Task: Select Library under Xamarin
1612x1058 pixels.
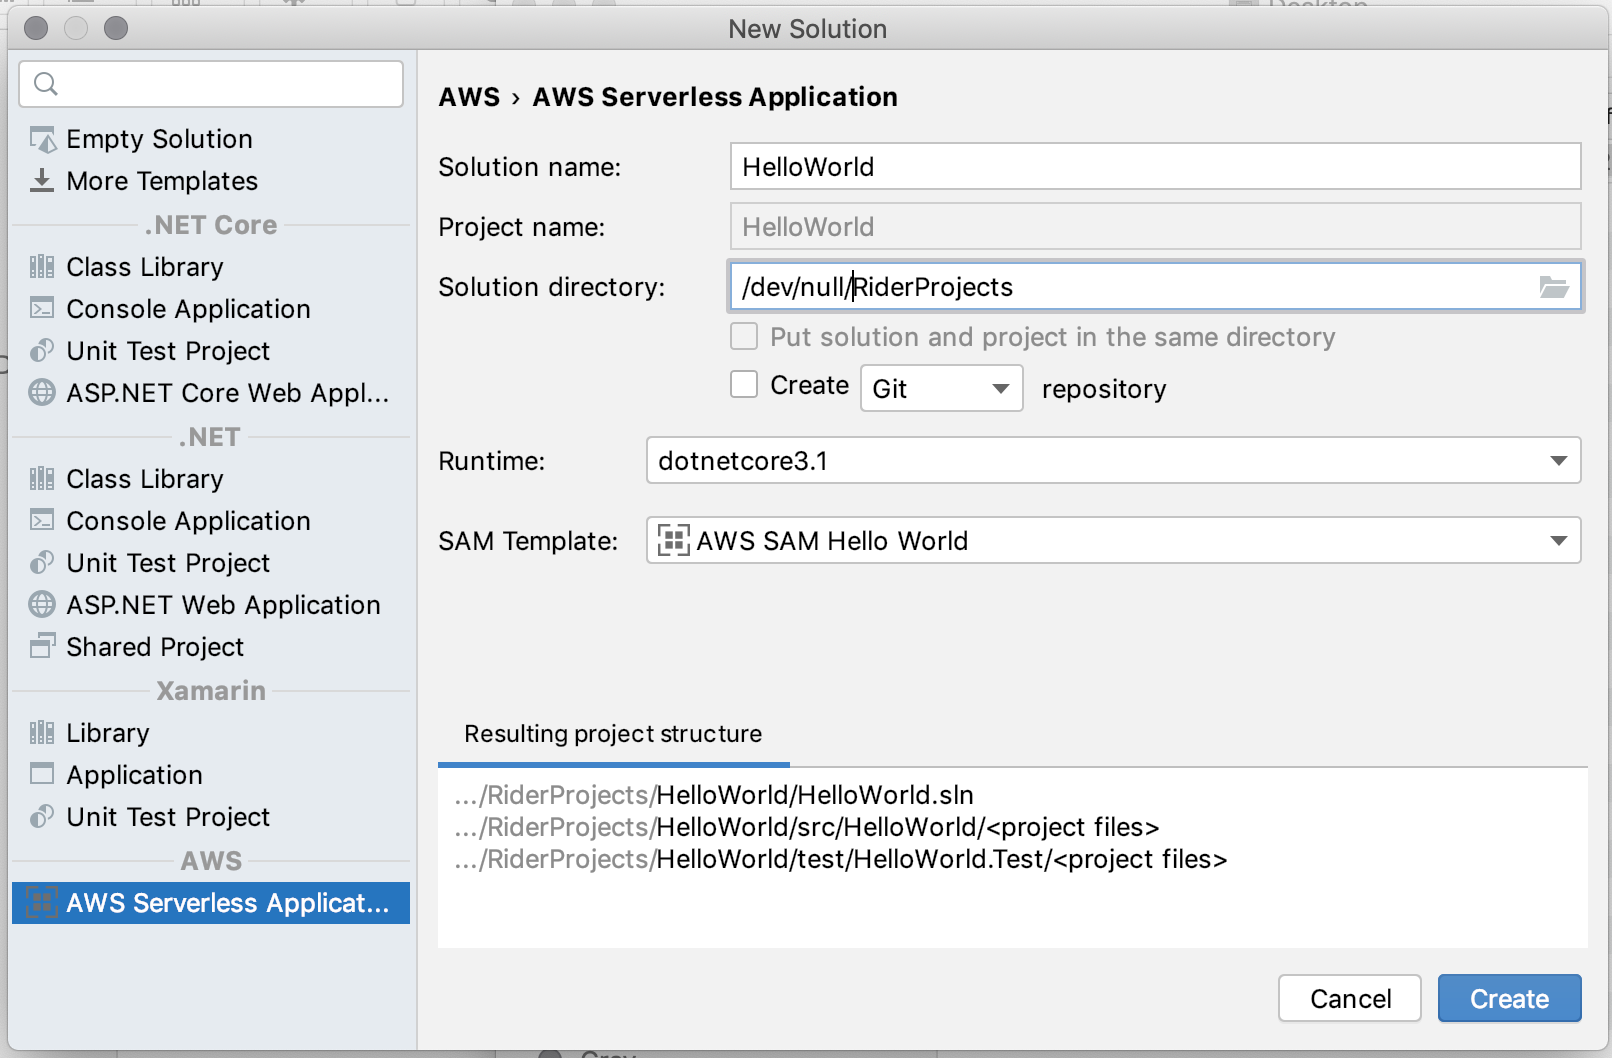Action: pyautogui.click(x=211, y=733)
